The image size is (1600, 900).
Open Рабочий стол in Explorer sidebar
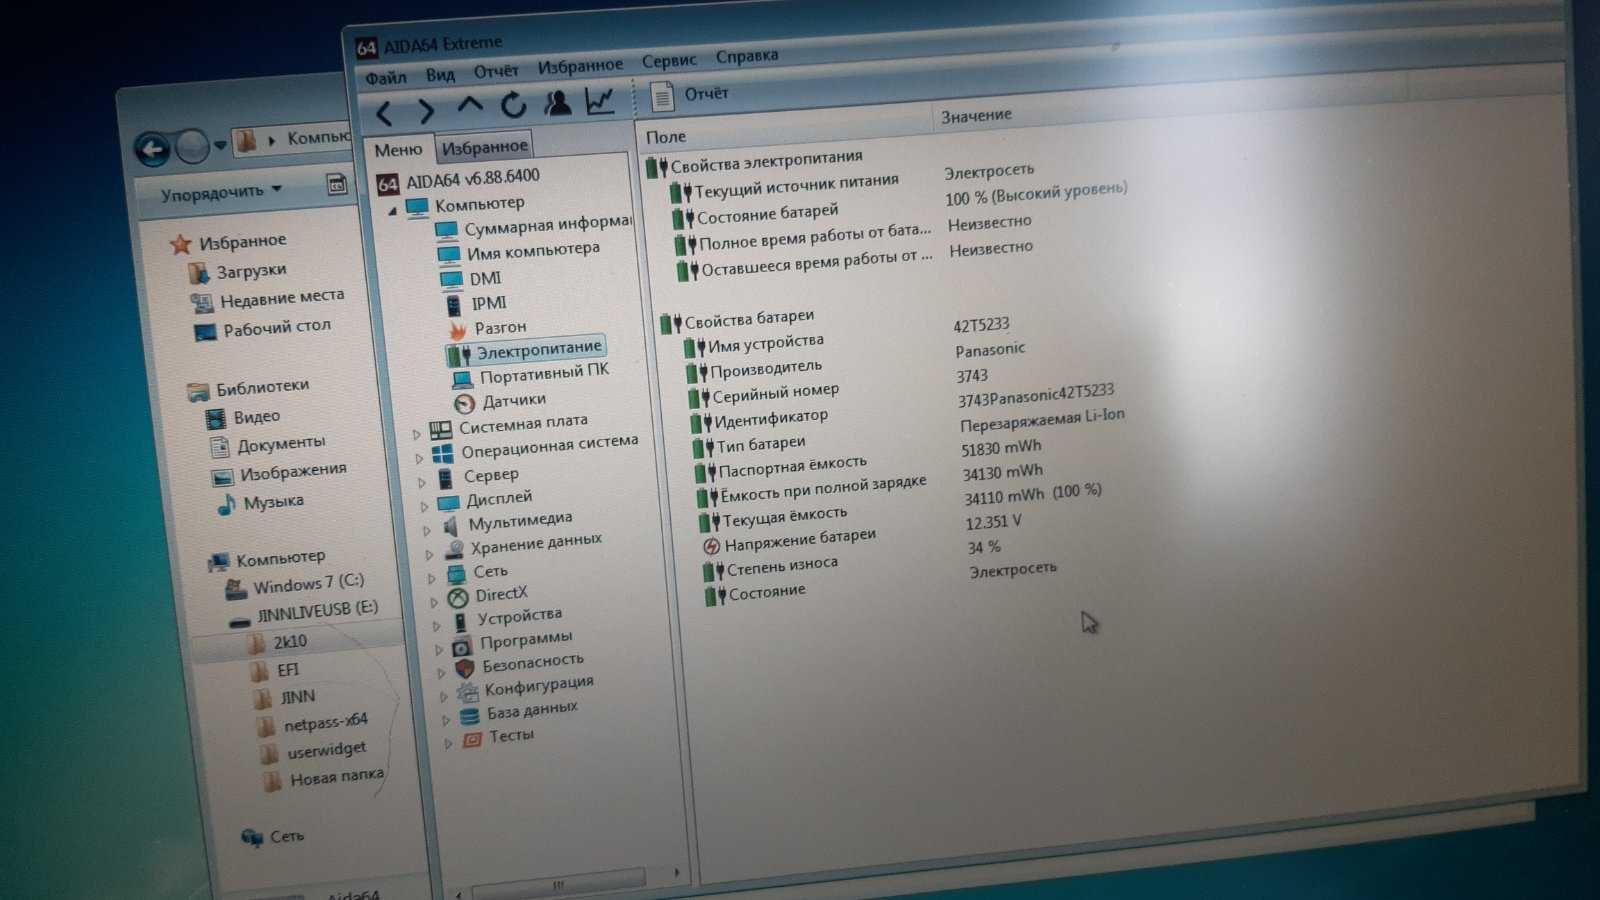click(x=263, y=329)
